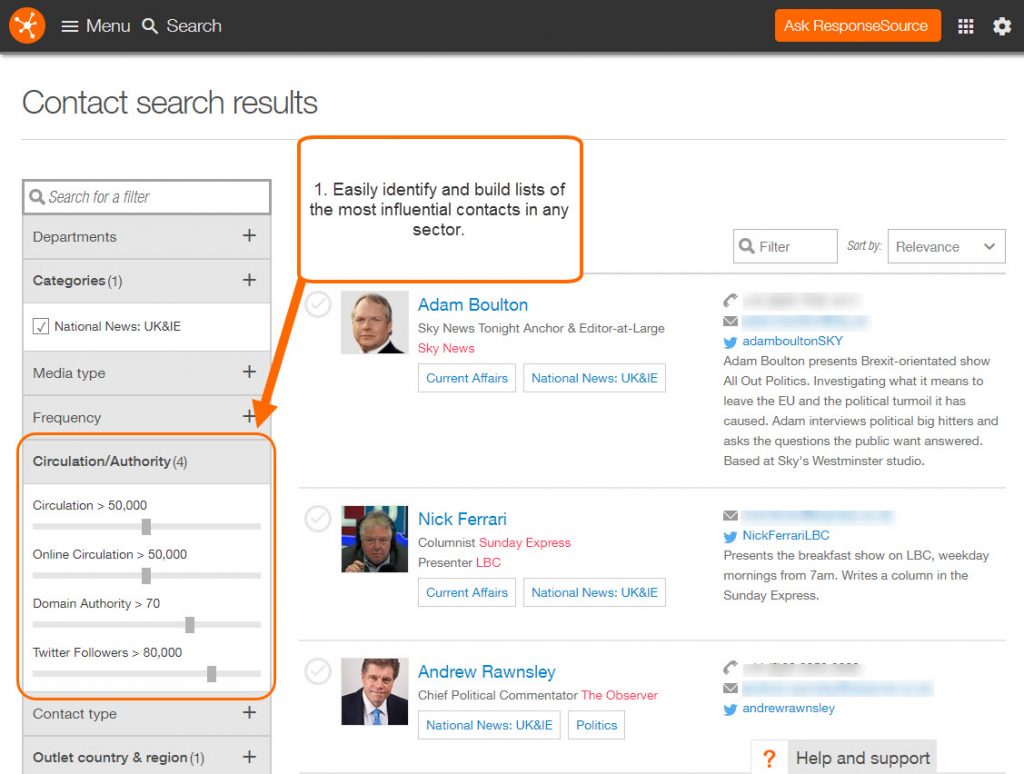The image size is (1024, 774).
Task: Open the apps grid icon
Action: tap(965, 26)
